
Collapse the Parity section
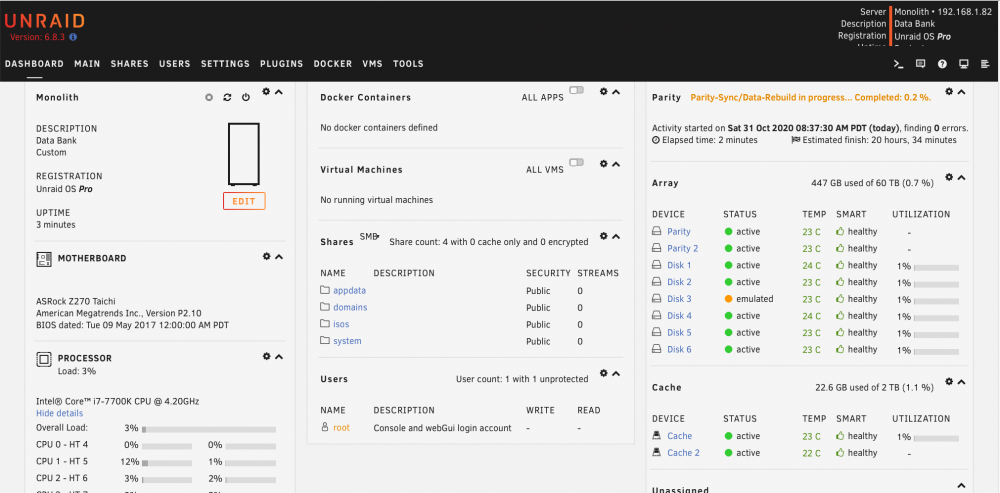(961, 92)
